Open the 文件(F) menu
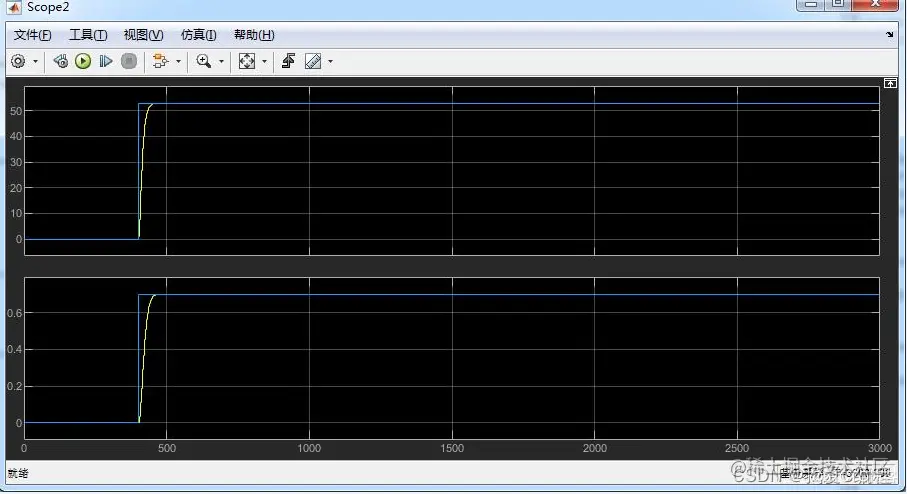 click(x=32, y=35)
